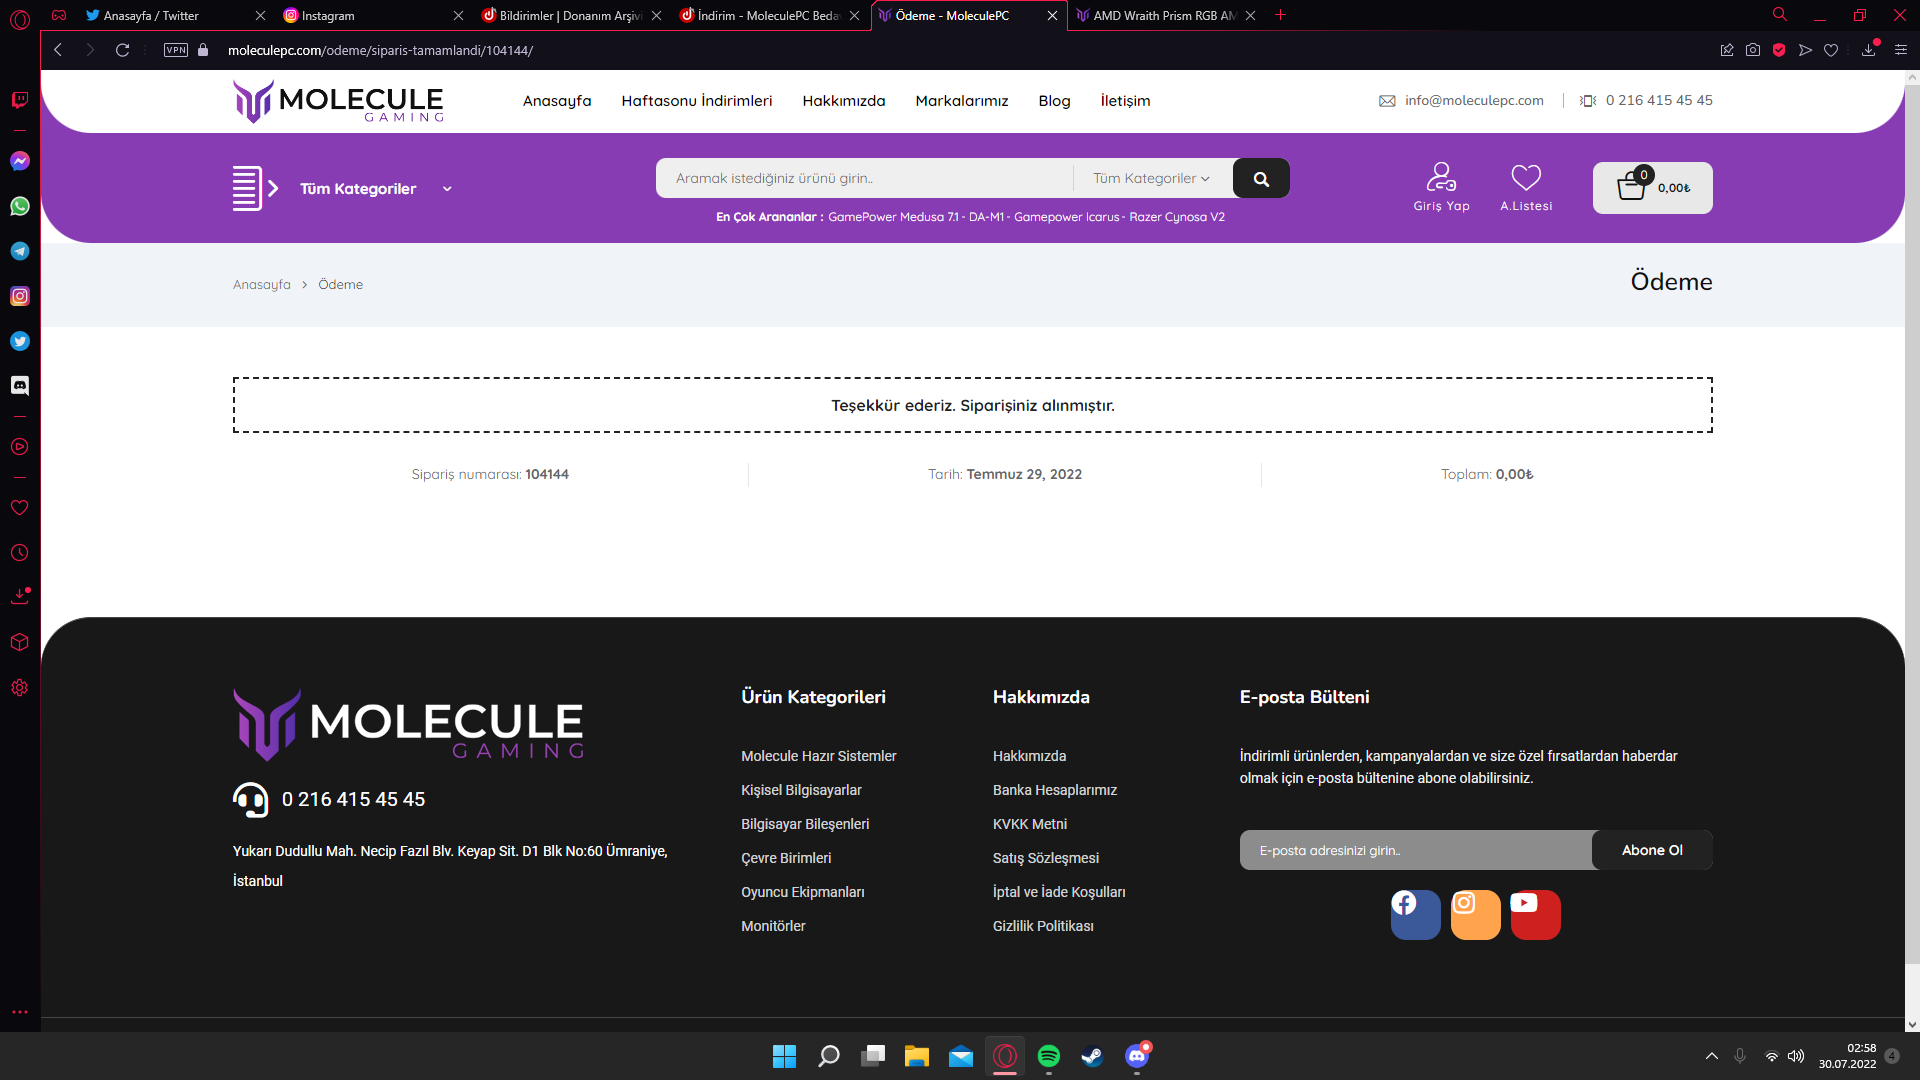
Task: Open the A.Listesi wishlist heart
Action: pos(1526,177)
